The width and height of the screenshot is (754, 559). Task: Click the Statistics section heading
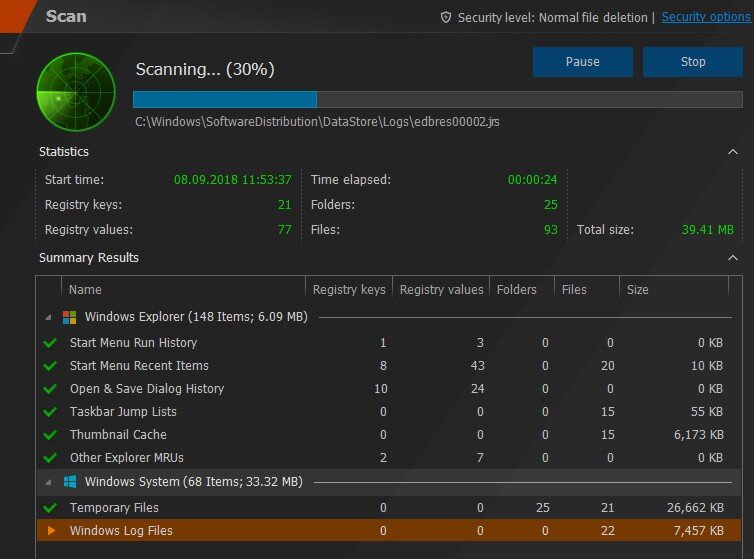tap(64, 152)
